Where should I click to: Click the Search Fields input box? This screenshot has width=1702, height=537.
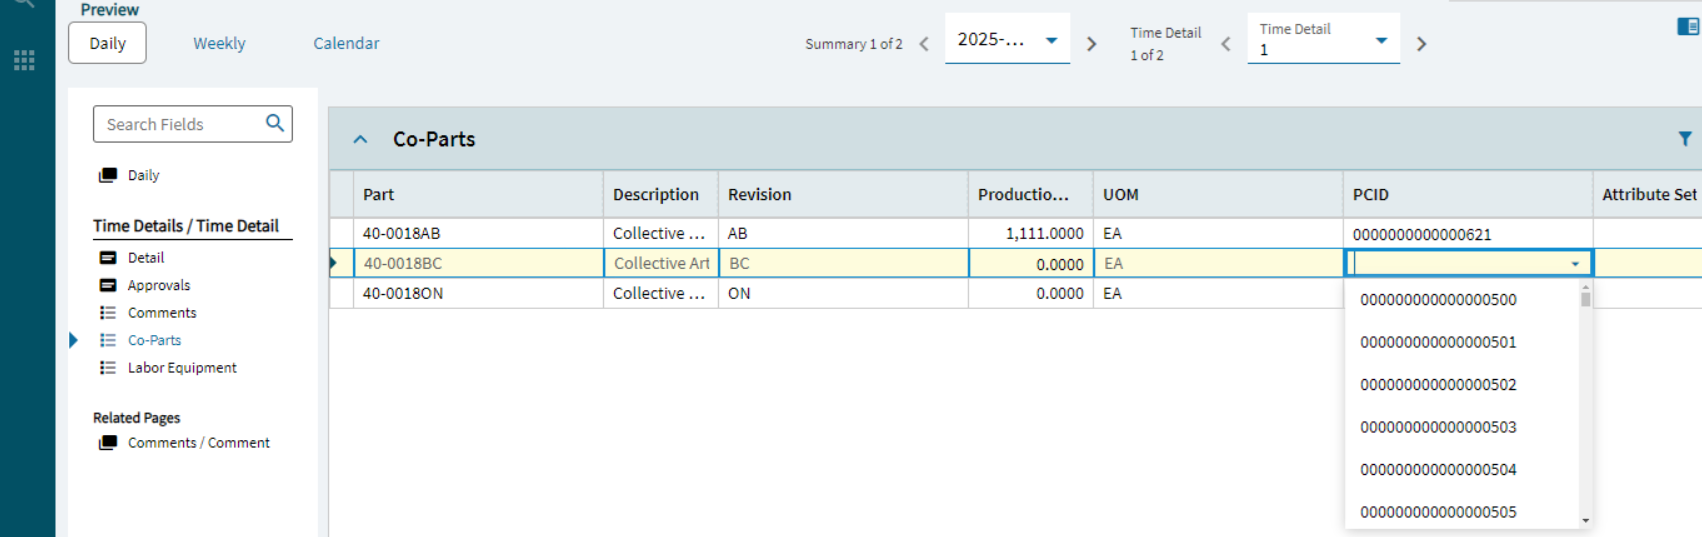pos(180,124)
